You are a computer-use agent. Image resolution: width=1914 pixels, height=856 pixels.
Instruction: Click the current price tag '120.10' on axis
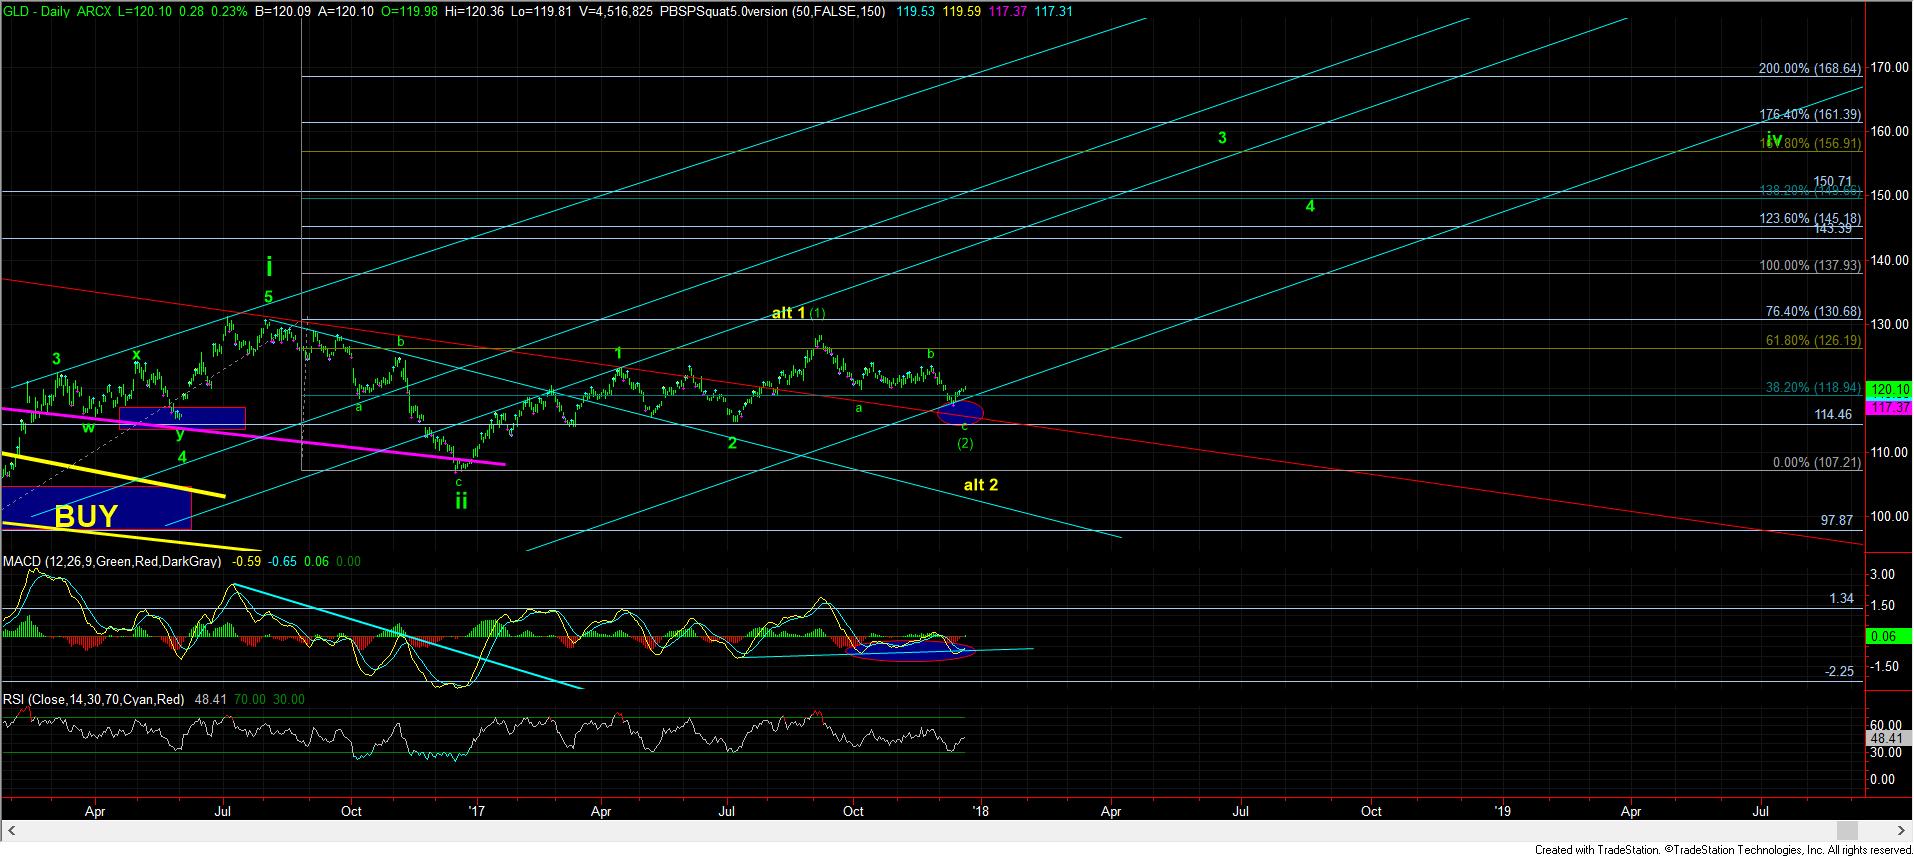(x=1890, y=390)
